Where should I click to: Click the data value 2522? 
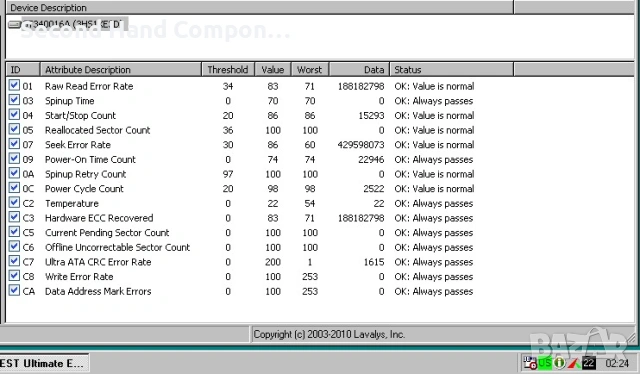tap(373, 189)
